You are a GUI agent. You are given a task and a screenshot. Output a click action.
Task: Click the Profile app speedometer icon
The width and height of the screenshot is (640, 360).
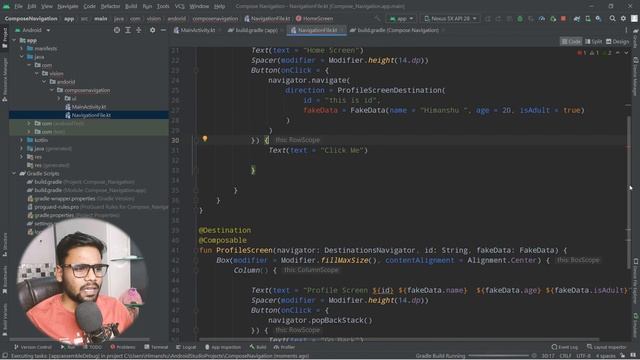[x=542, y=19]
